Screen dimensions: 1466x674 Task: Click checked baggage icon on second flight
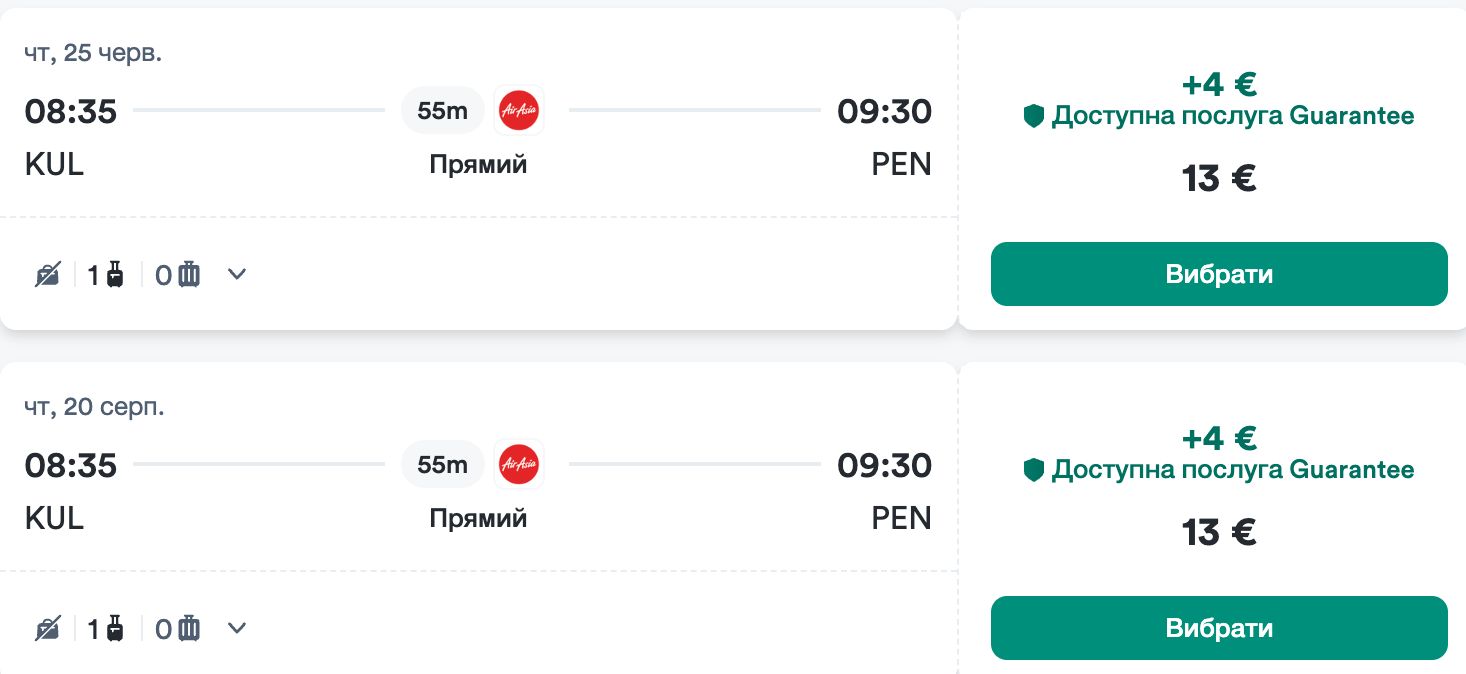[x=189, y=628]
